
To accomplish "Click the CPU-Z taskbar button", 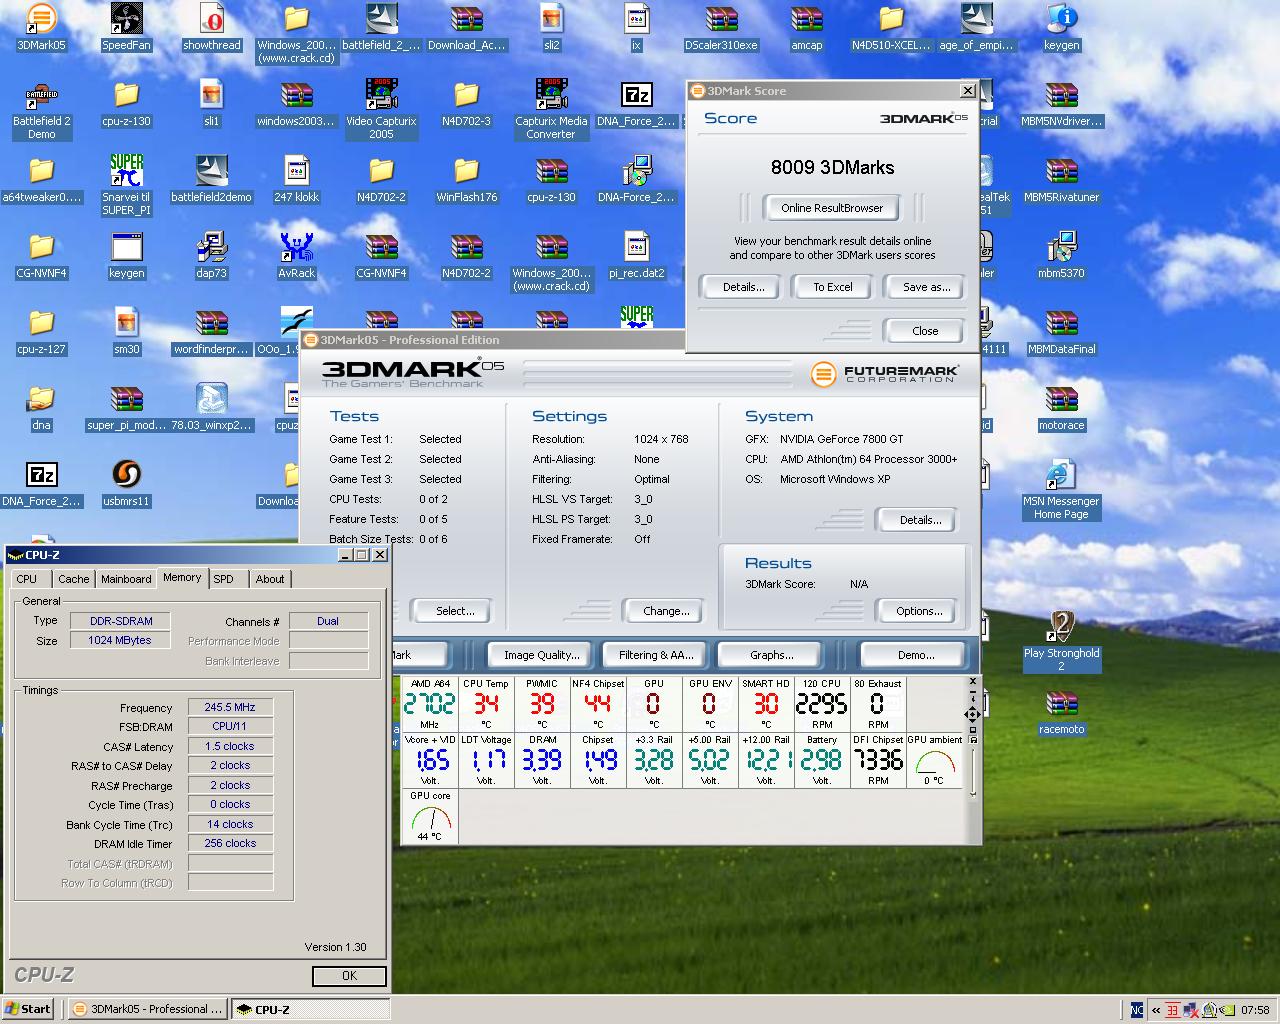I will 309,1009.
